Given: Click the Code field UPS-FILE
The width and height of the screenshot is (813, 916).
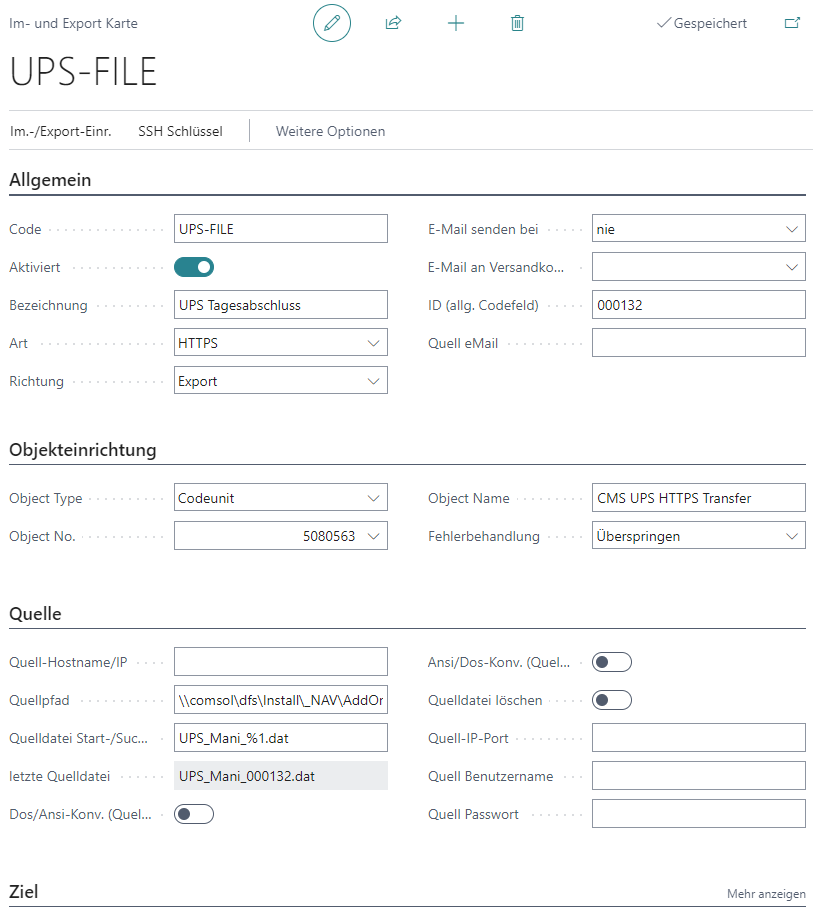Looking at the screenshot, I should tap(281, 229).
